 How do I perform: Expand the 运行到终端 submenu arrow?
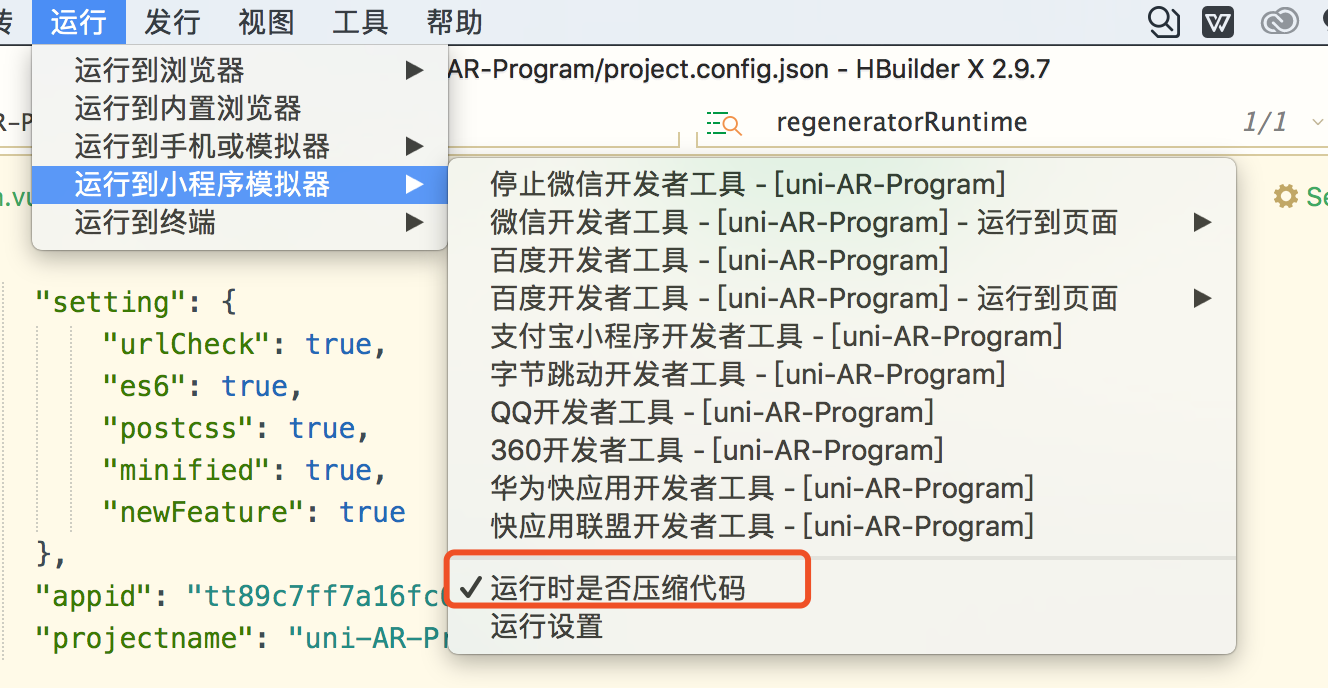tap(414, 222)
